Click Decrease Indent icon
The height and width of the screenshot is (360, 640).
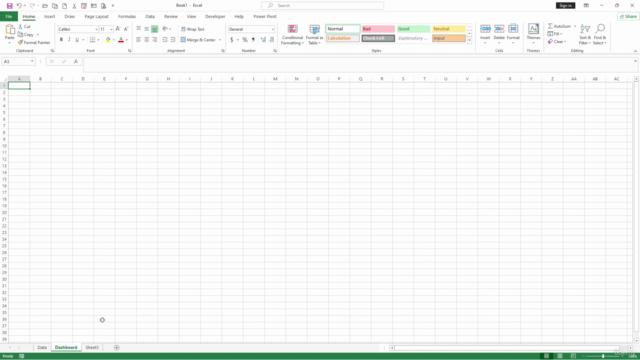[x=165, y=40]
